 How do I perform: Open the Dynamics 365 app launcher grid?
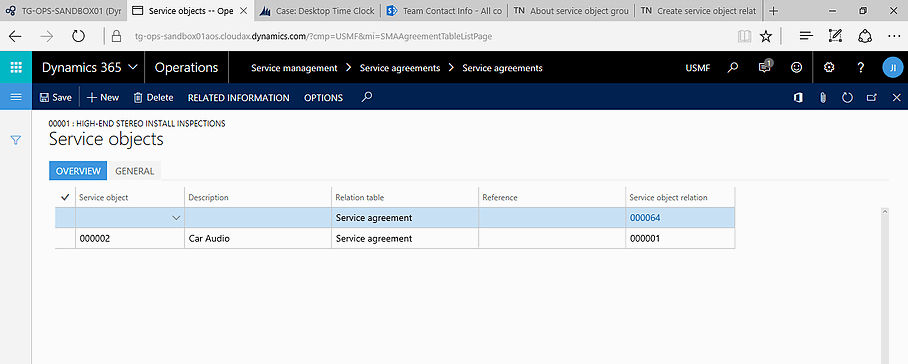tap(16, 67)
